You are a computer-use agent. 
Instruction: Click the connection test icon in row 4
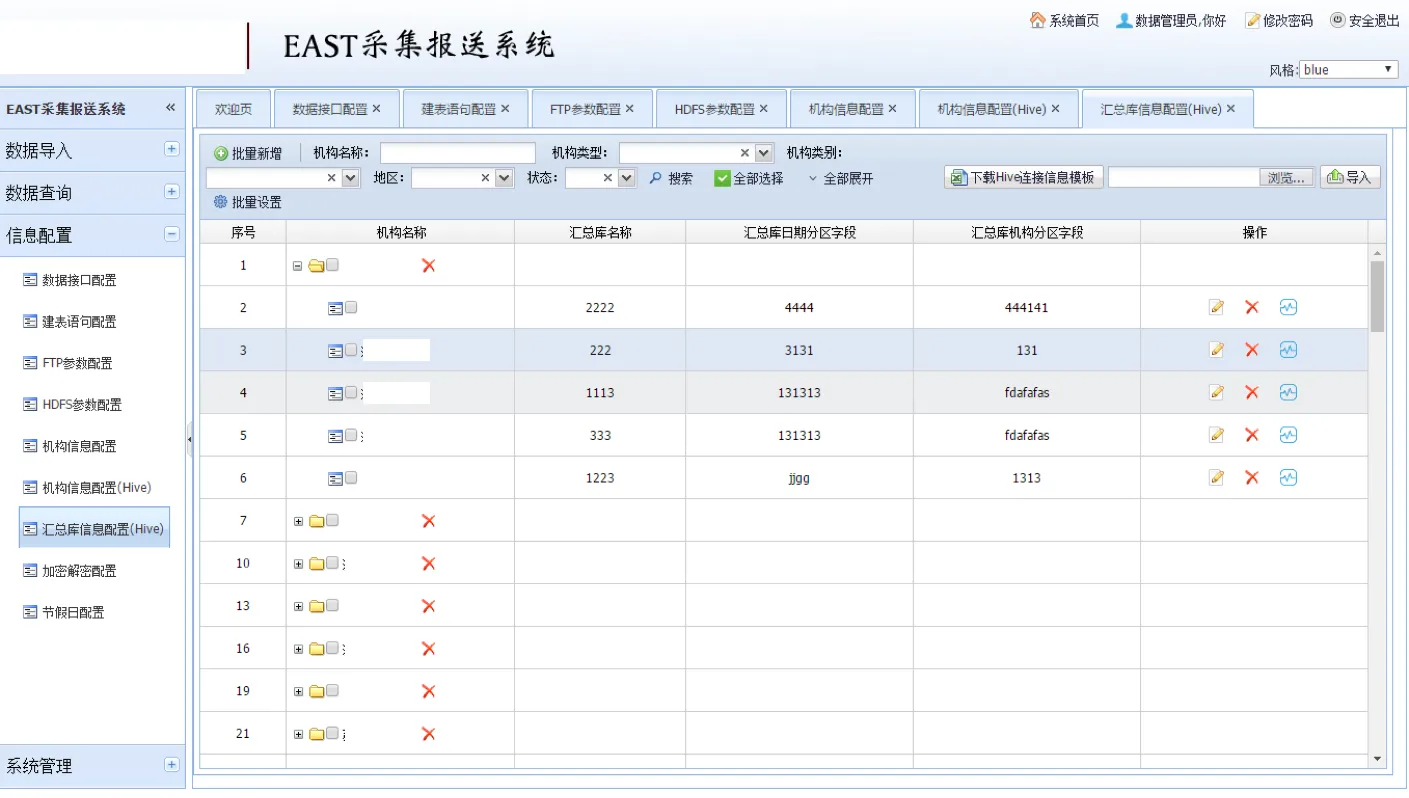pos(1288,392)
